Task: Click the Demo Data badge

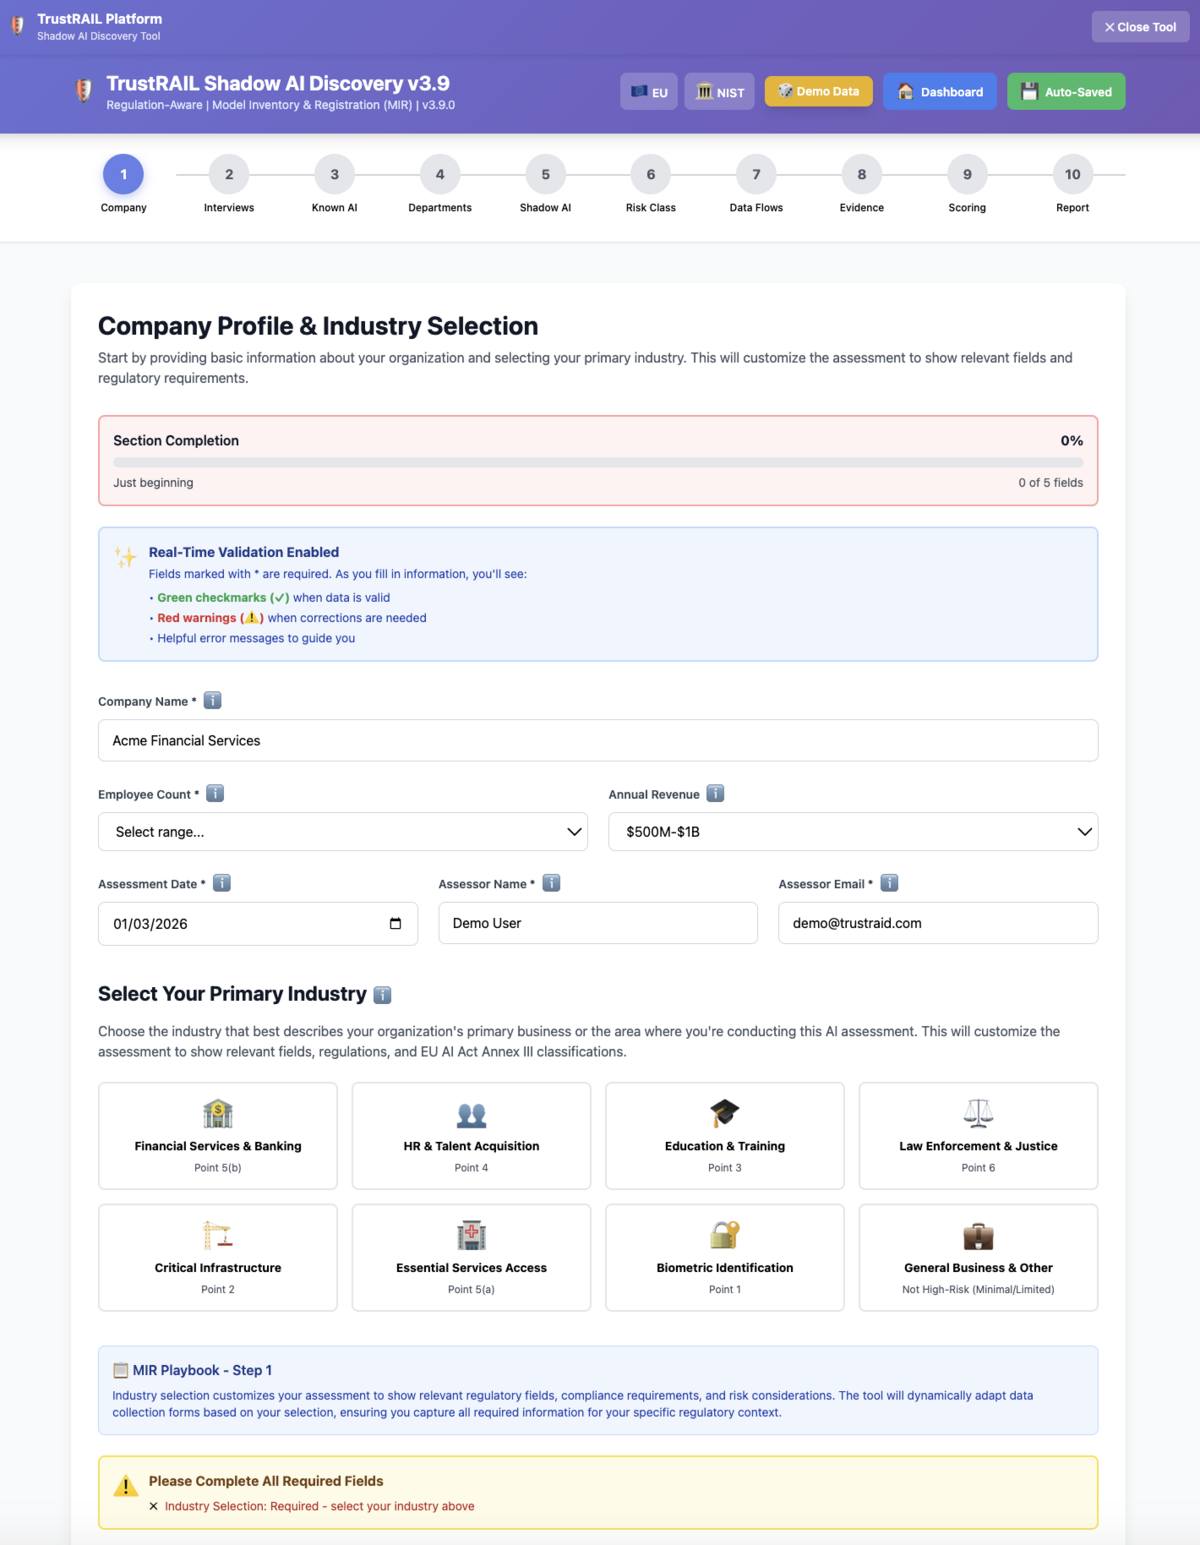Action: click(x=818, y=91)
